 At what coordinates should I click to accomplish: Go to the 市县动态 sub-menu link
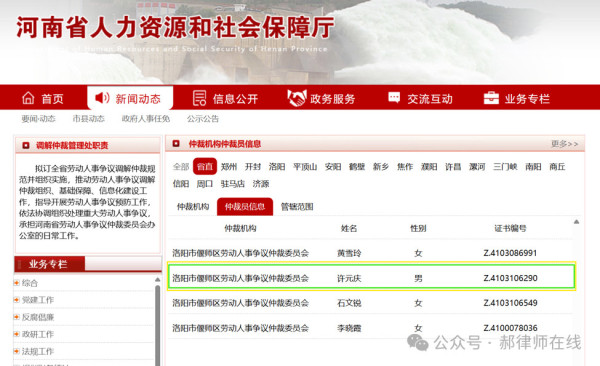pos(88,119)
